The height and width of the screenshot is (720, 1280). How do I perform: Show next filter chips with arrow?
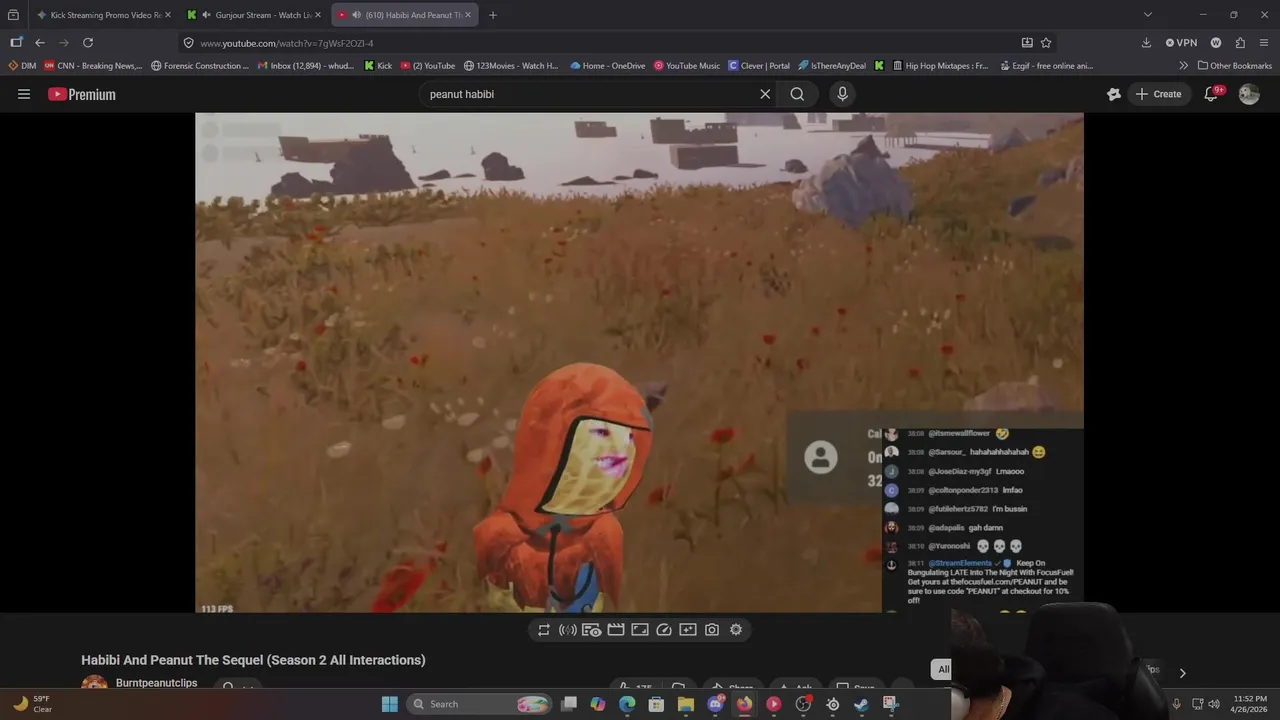pos(1182,673)
